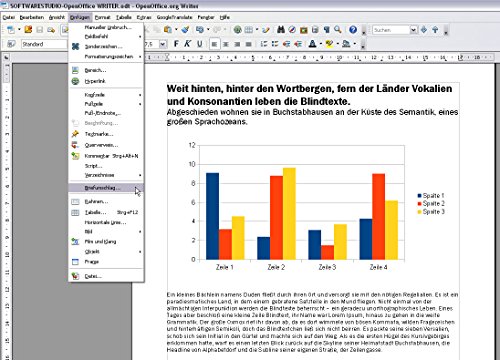Expand Undo history dropdown arrow
Image resolution: width=500 pixels, height=360 pixels.
[x=208, y=30]
